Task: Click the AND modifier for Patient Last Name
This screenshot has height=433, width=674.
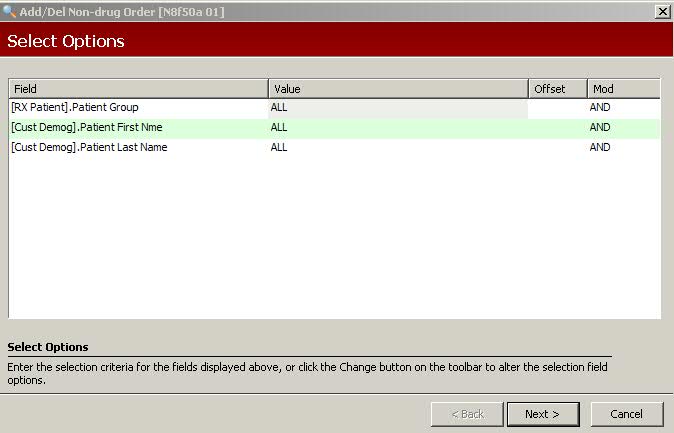Action: [x=623, y=147]
